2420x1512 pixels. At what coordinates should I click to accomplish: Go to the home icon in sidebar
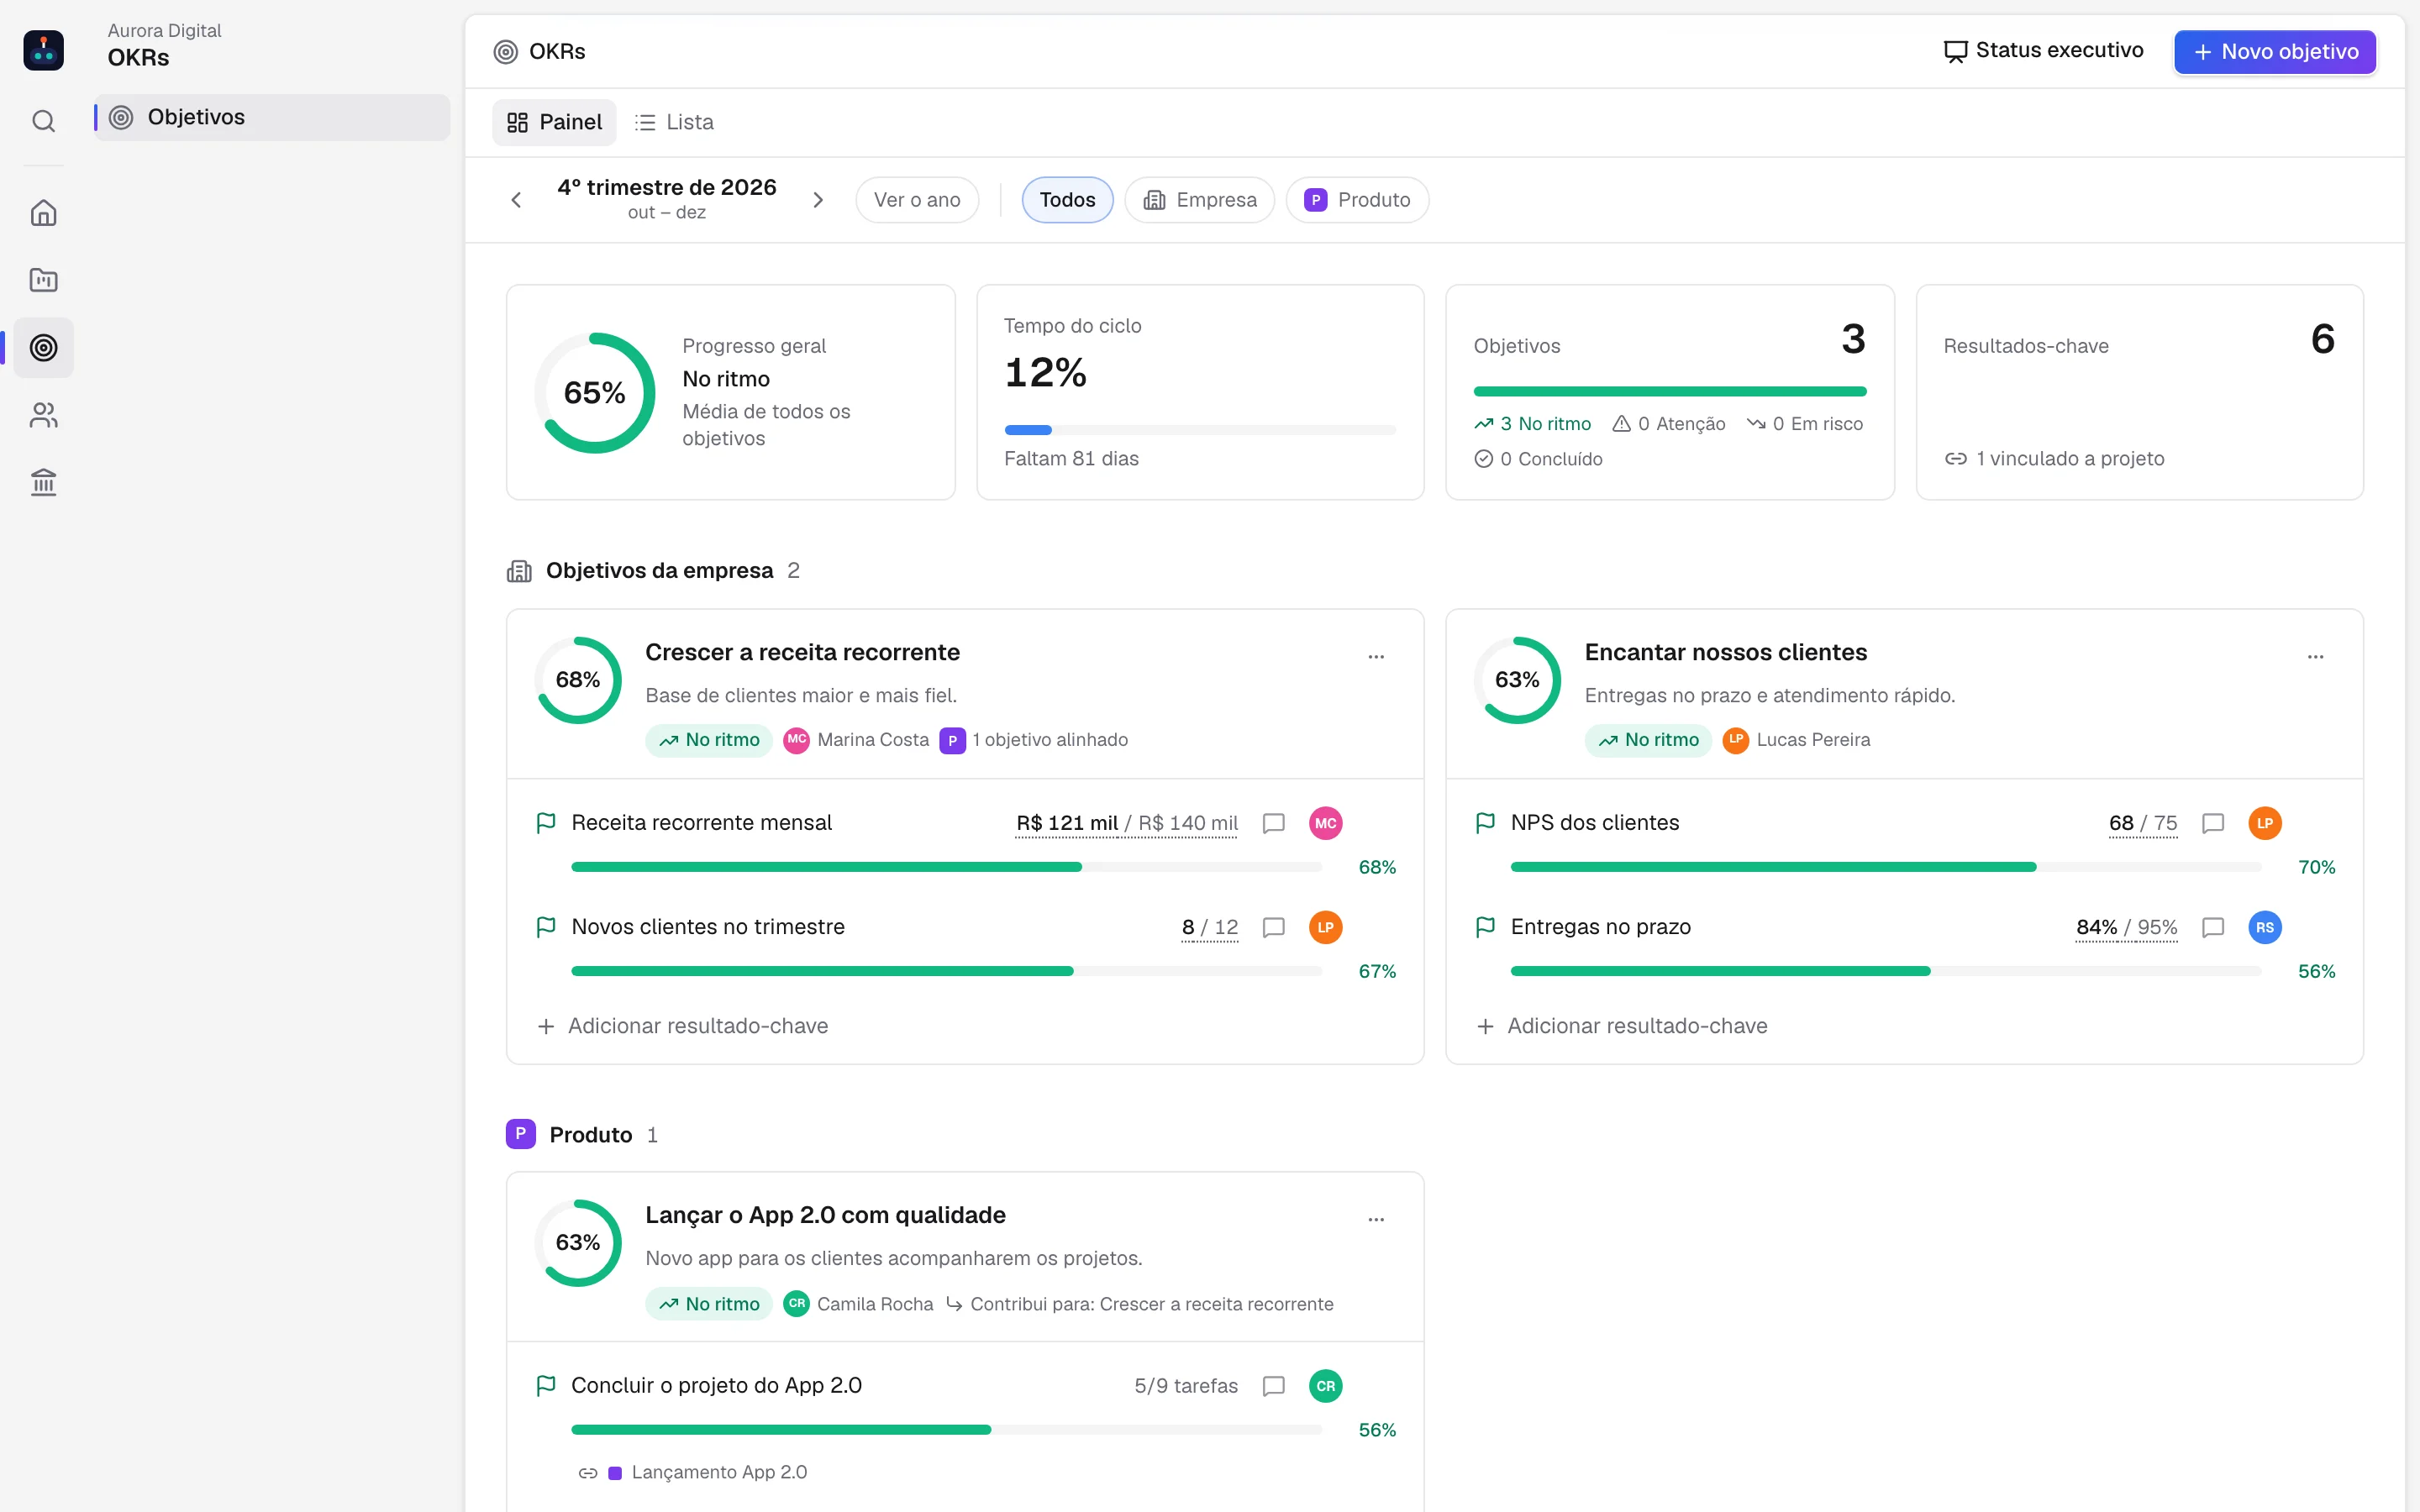coord(43,213)
